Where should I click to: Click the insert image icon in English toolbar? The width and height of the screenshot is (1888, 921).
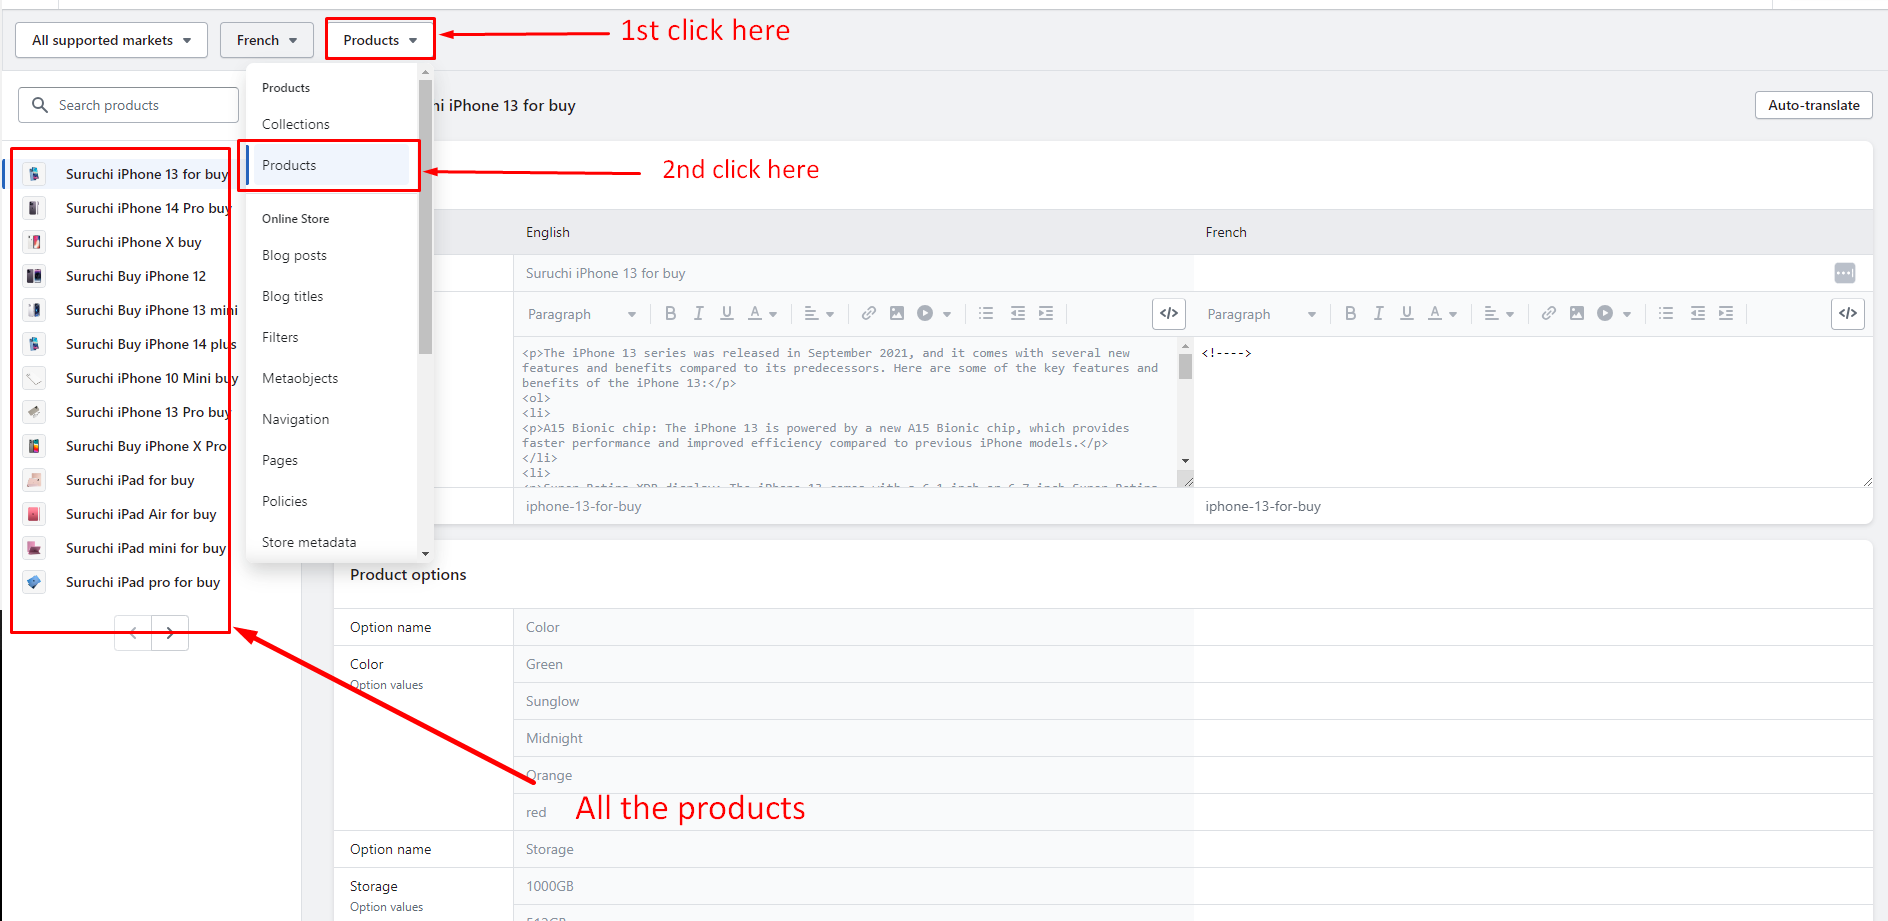pos(897,314)
